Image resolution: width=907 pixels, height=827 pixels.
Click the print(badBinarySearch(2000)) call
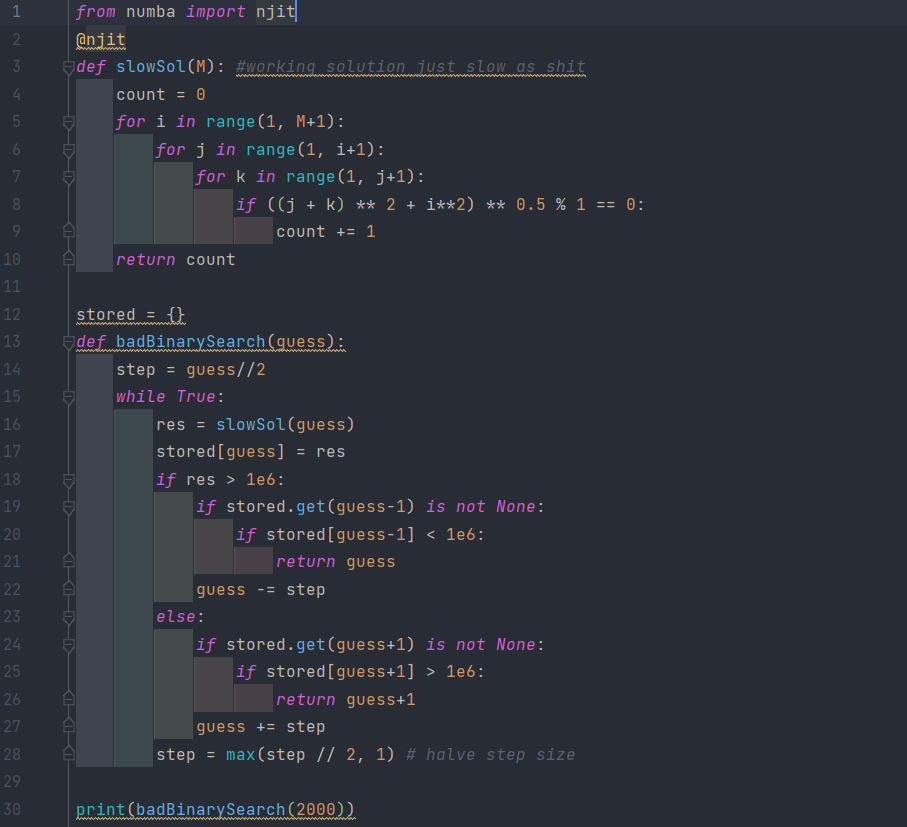click(215, 809)
